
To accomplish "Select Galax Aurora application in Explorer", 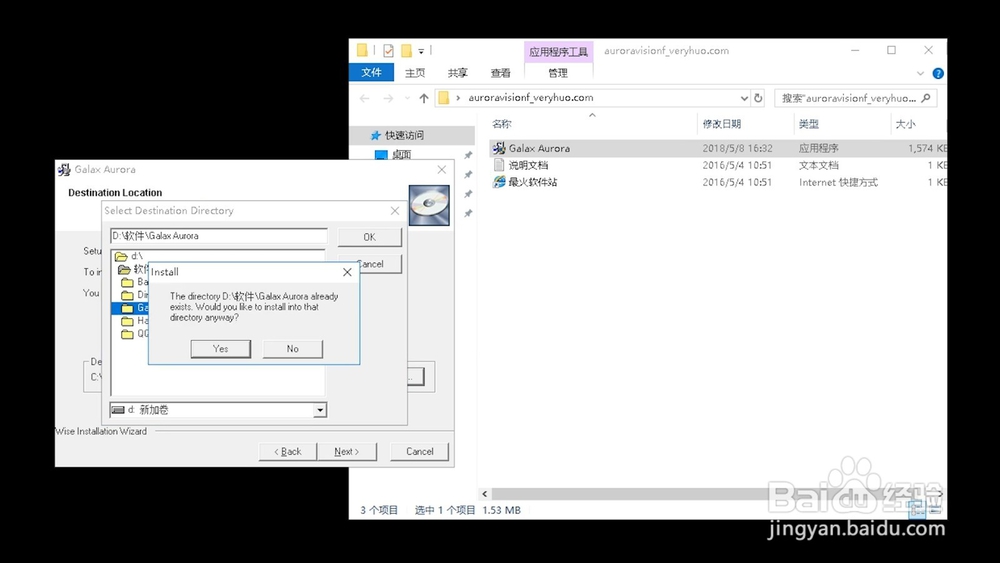I will 539,148.
